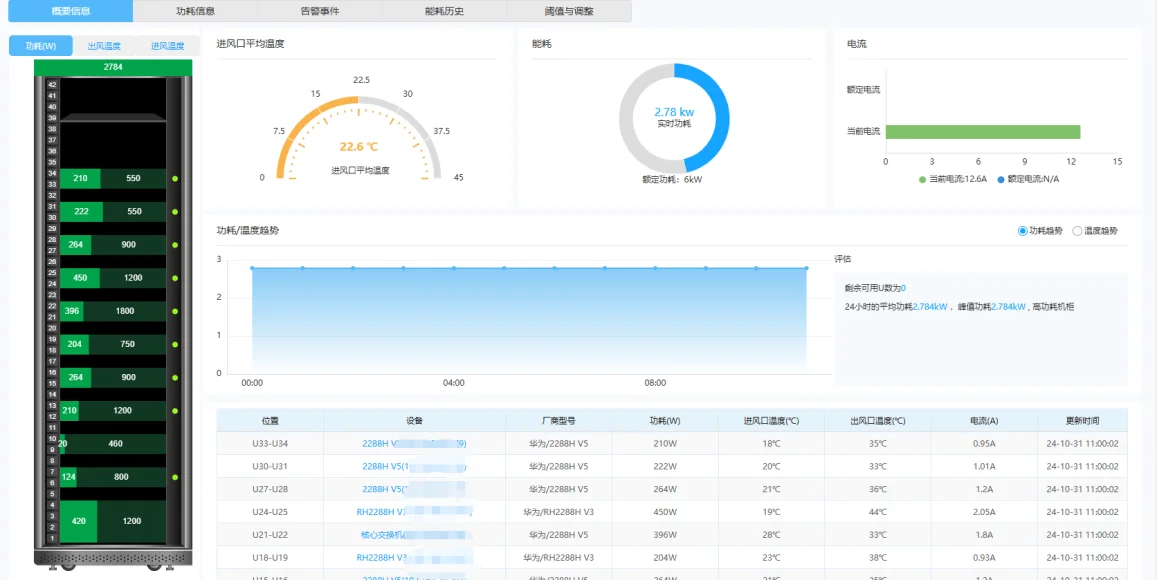Click 位置 column header
The width and height of the screenshot is (1157, 580).
270,421
